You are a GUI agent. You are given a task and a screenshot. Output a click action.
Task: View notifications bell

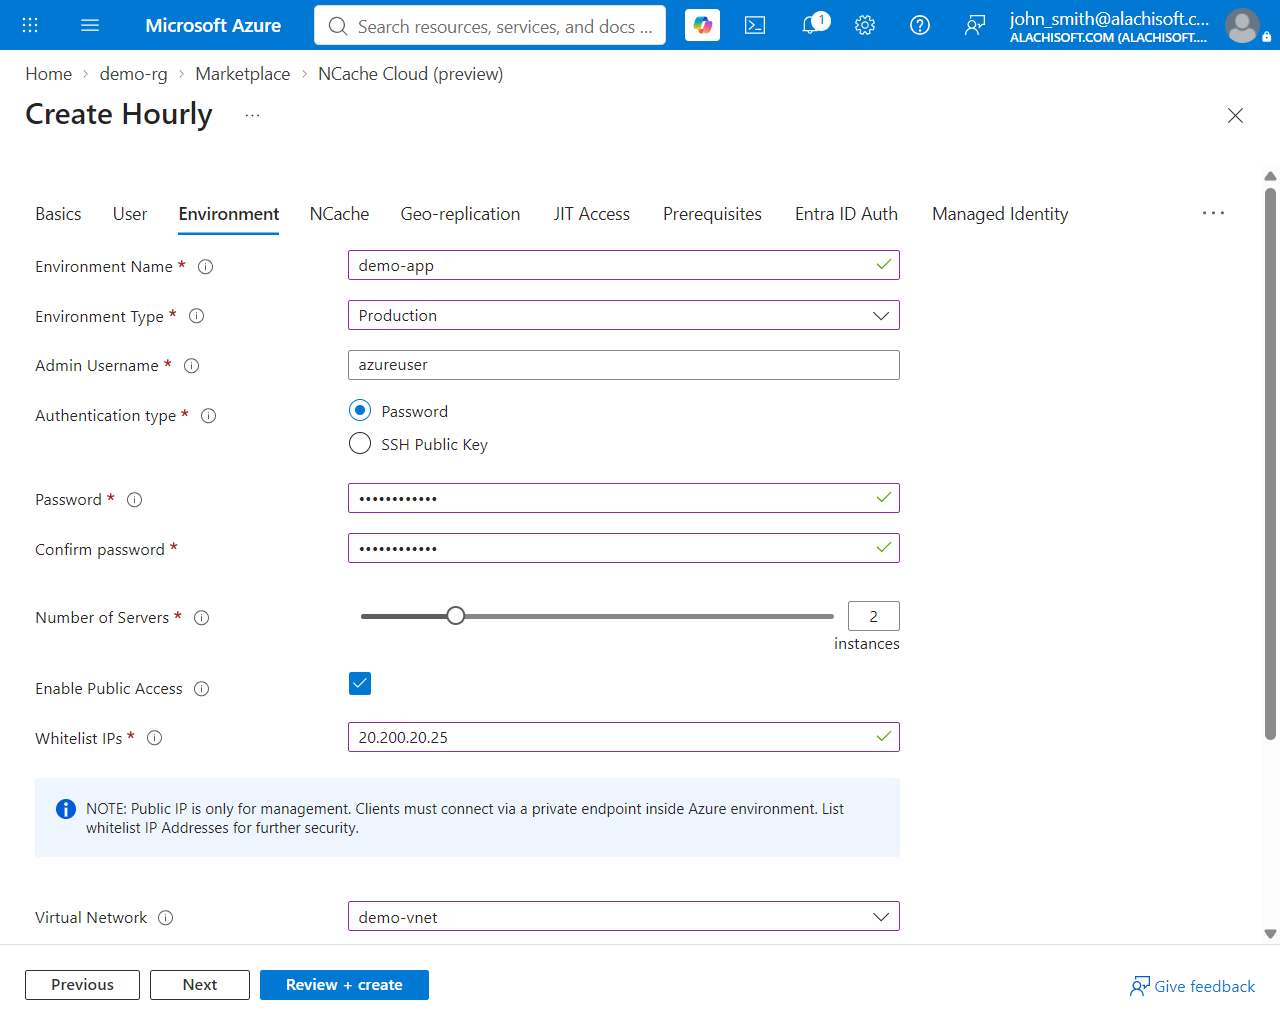coord(812,25)
